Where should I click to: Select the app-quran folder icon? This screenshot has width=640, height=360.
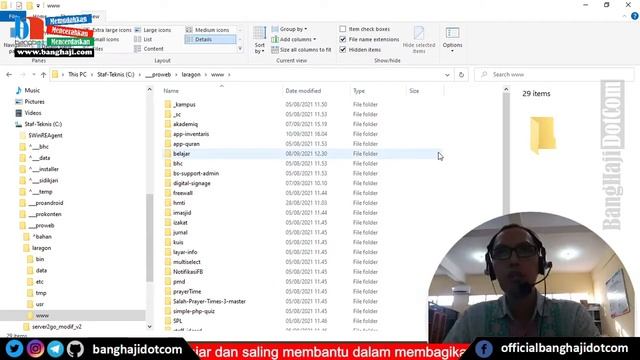coord(168,144)
